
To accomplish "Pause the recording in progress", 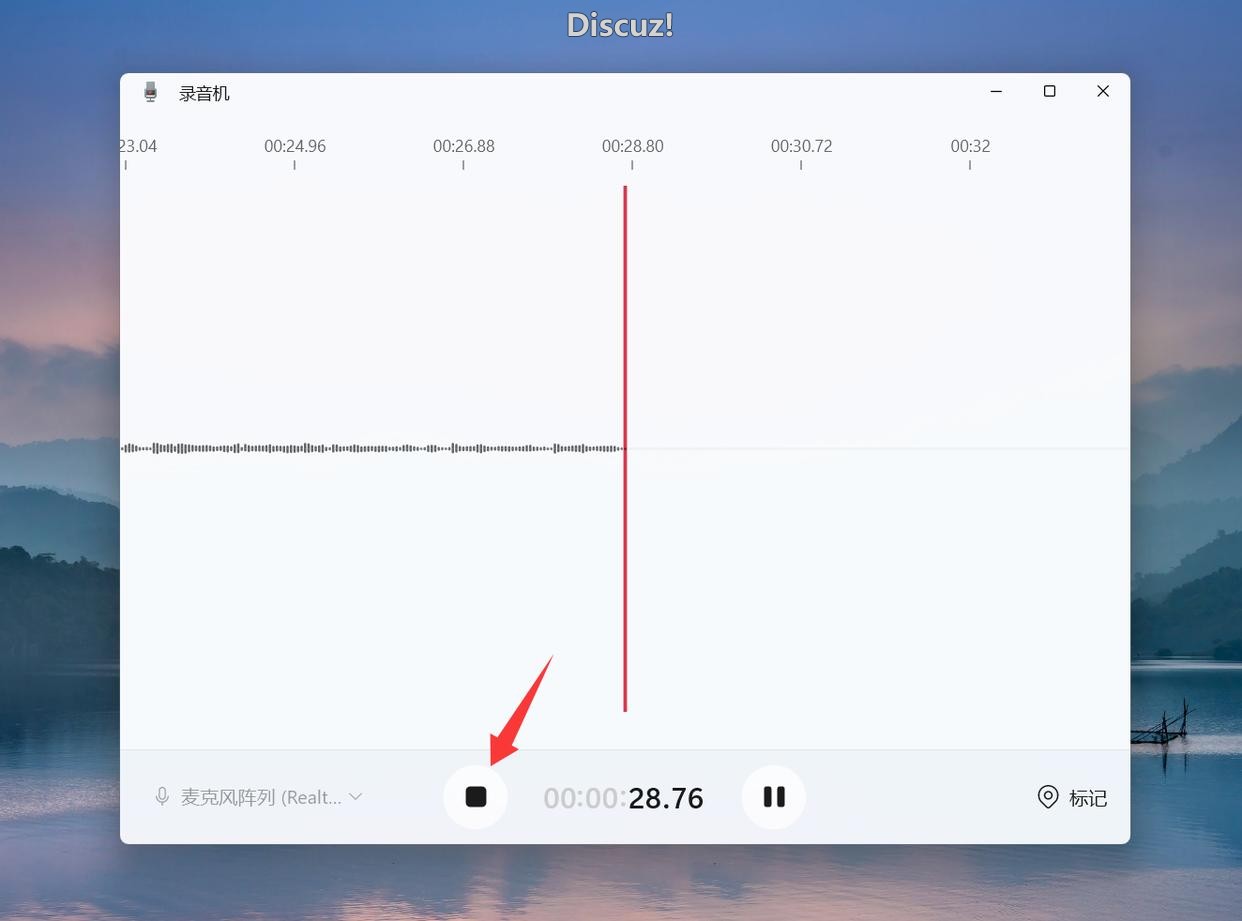I will [773, 797].
